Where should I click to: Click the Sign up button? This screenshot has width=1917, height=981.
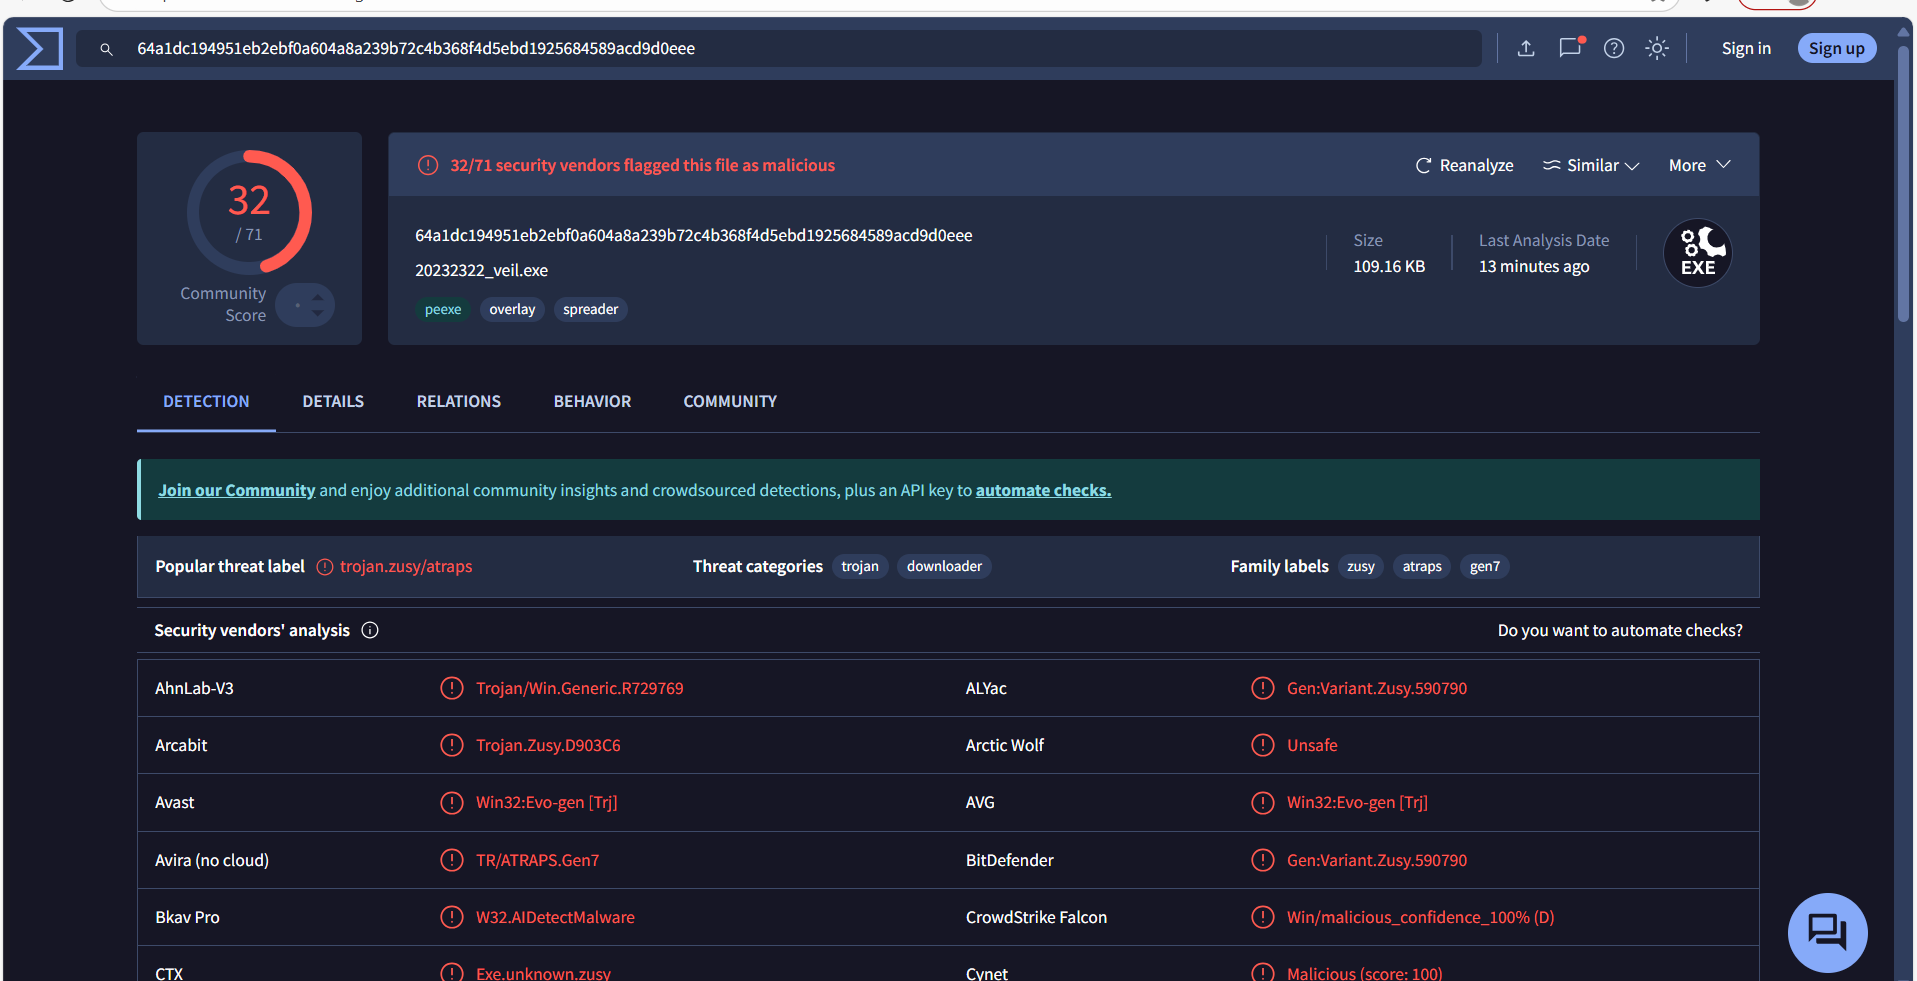coord(1837,48)
